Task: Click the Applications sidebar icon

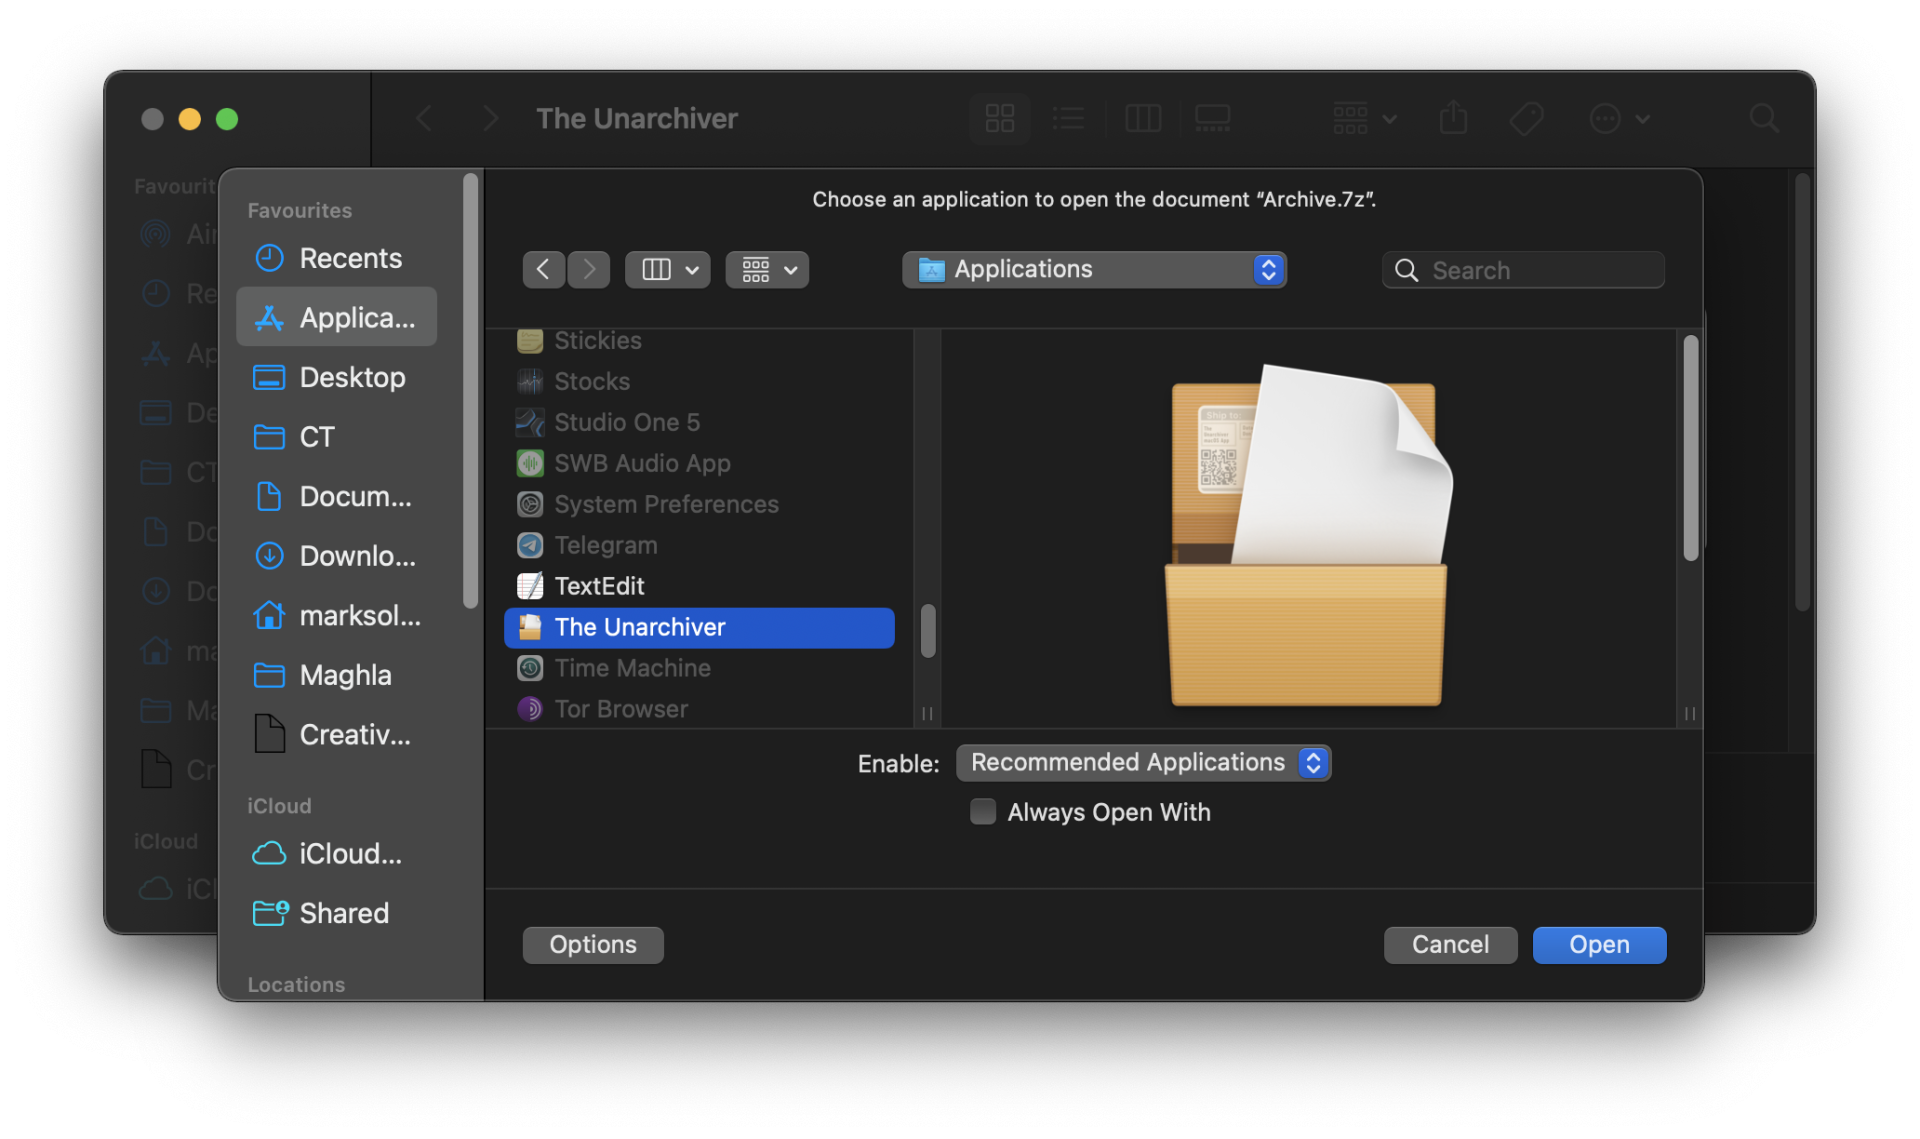Action: tap(269, 318)
